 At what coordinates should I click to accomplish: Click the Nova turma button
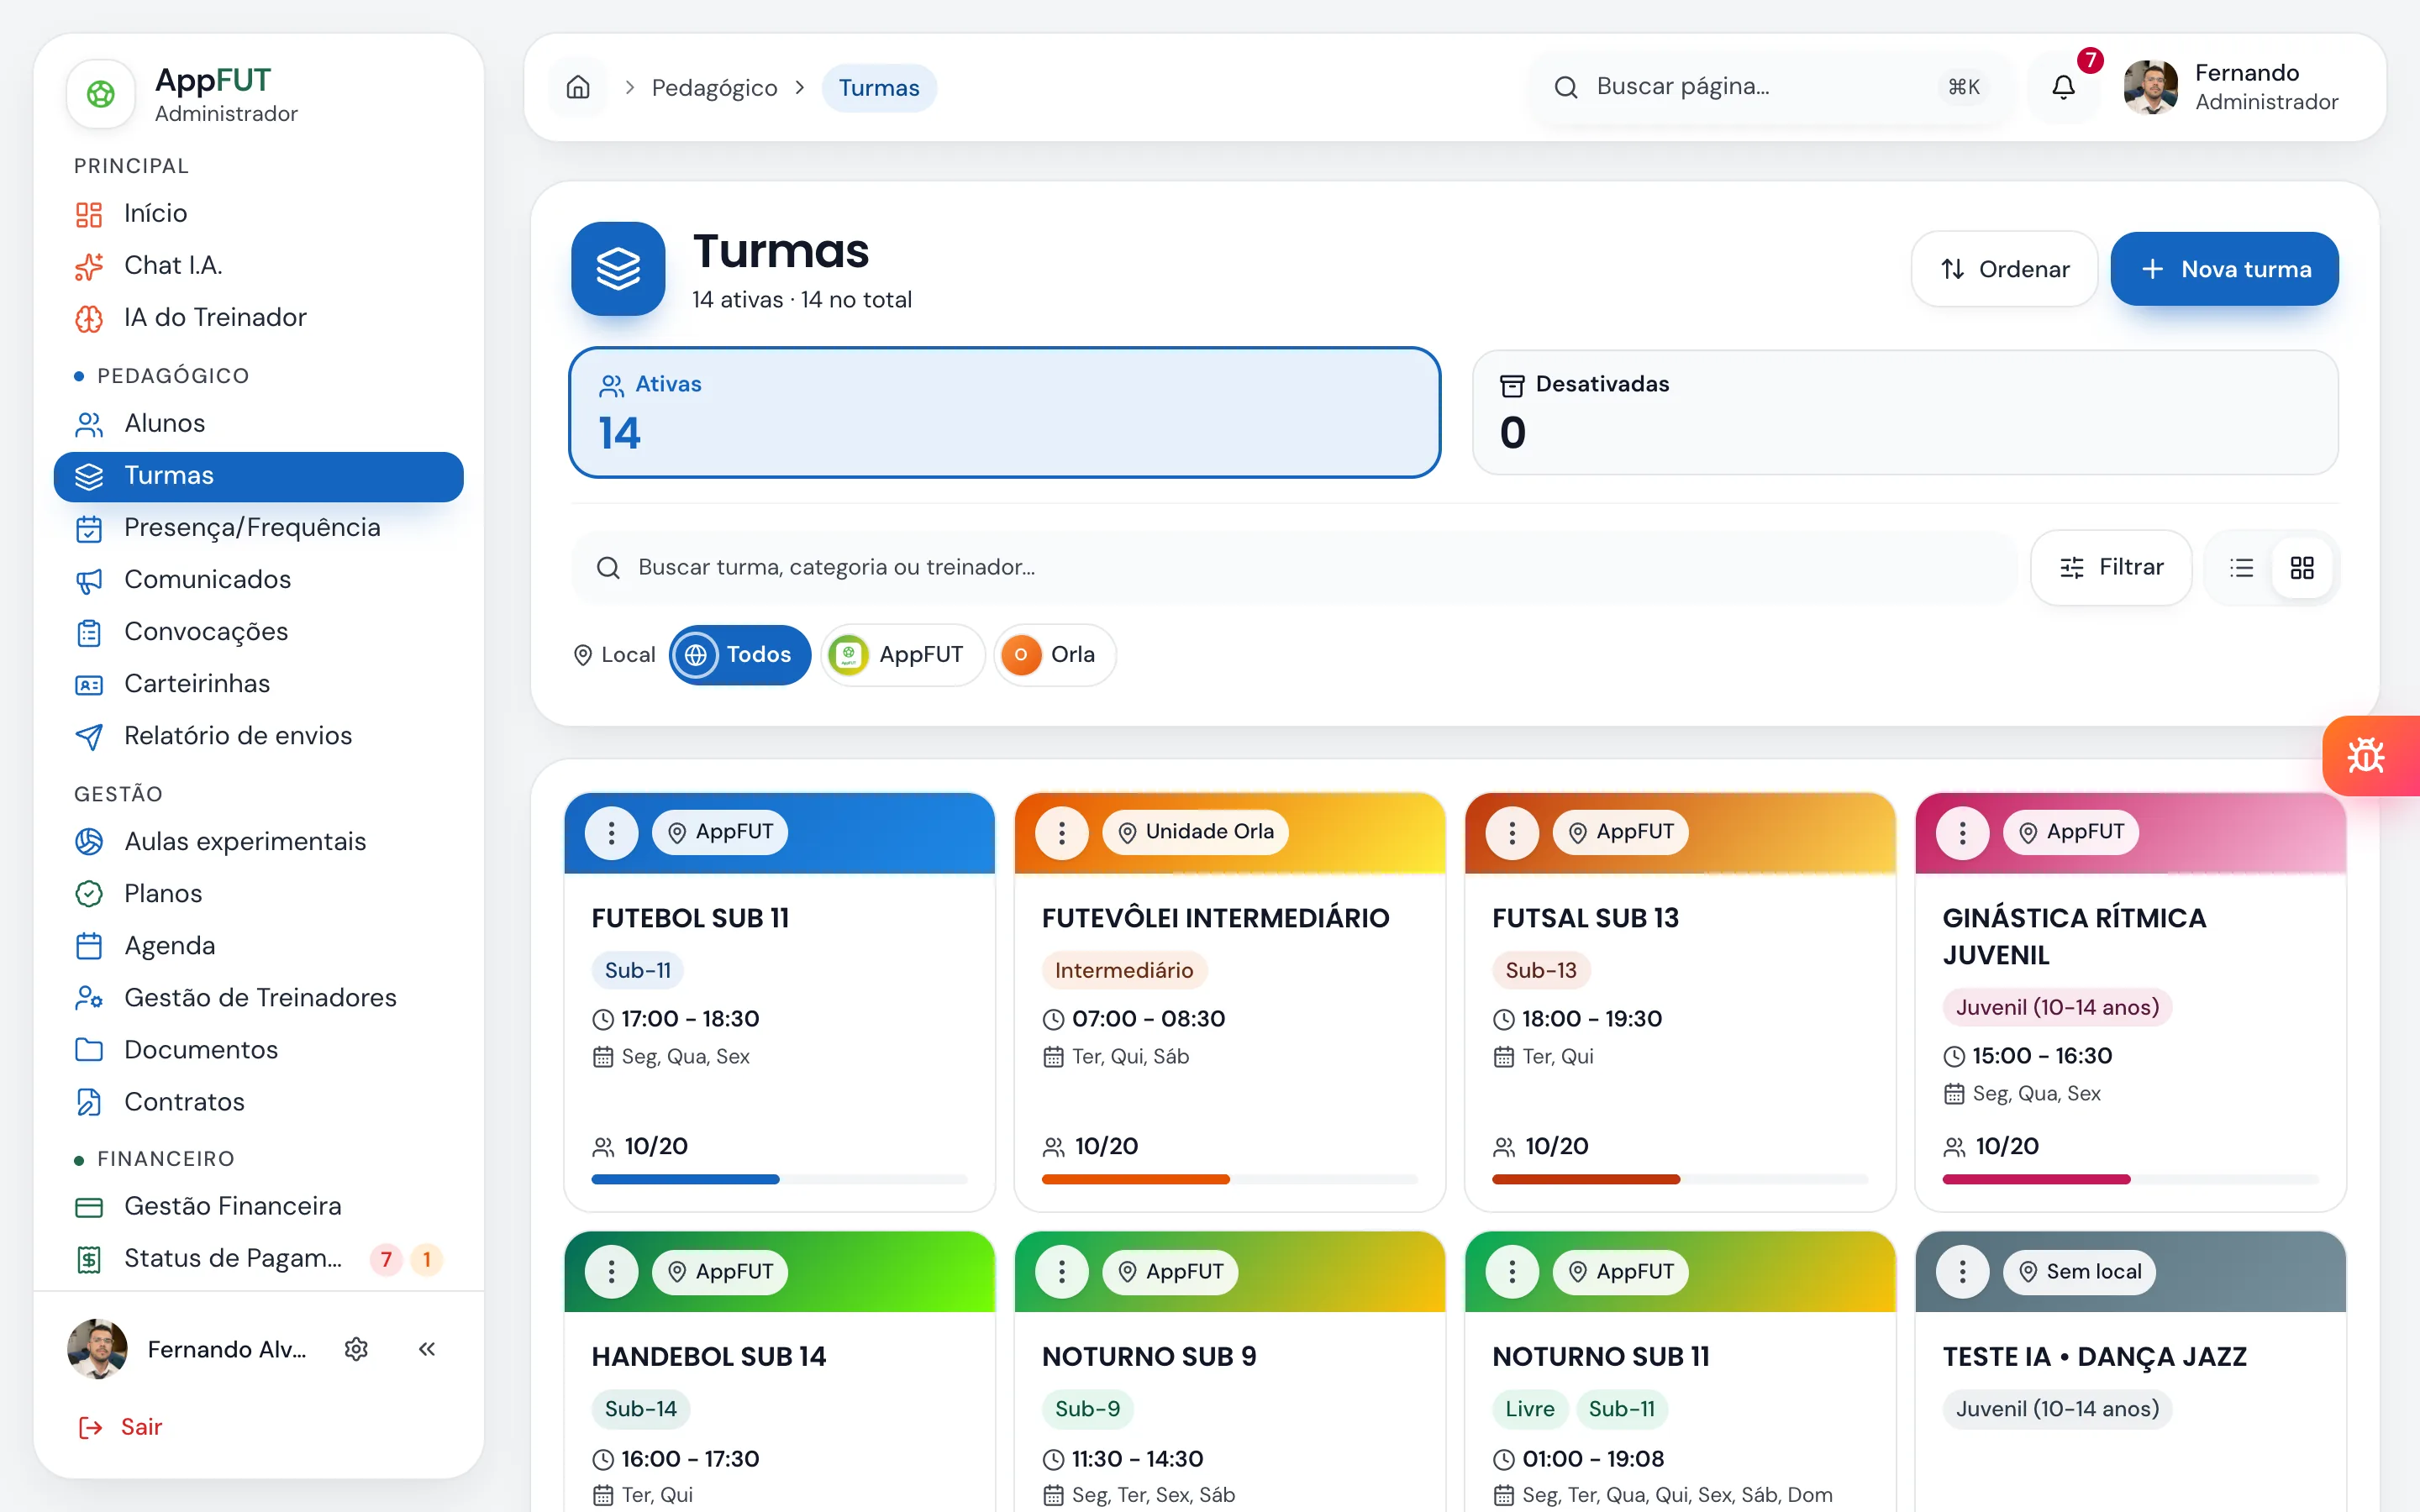click(2224, 269)
